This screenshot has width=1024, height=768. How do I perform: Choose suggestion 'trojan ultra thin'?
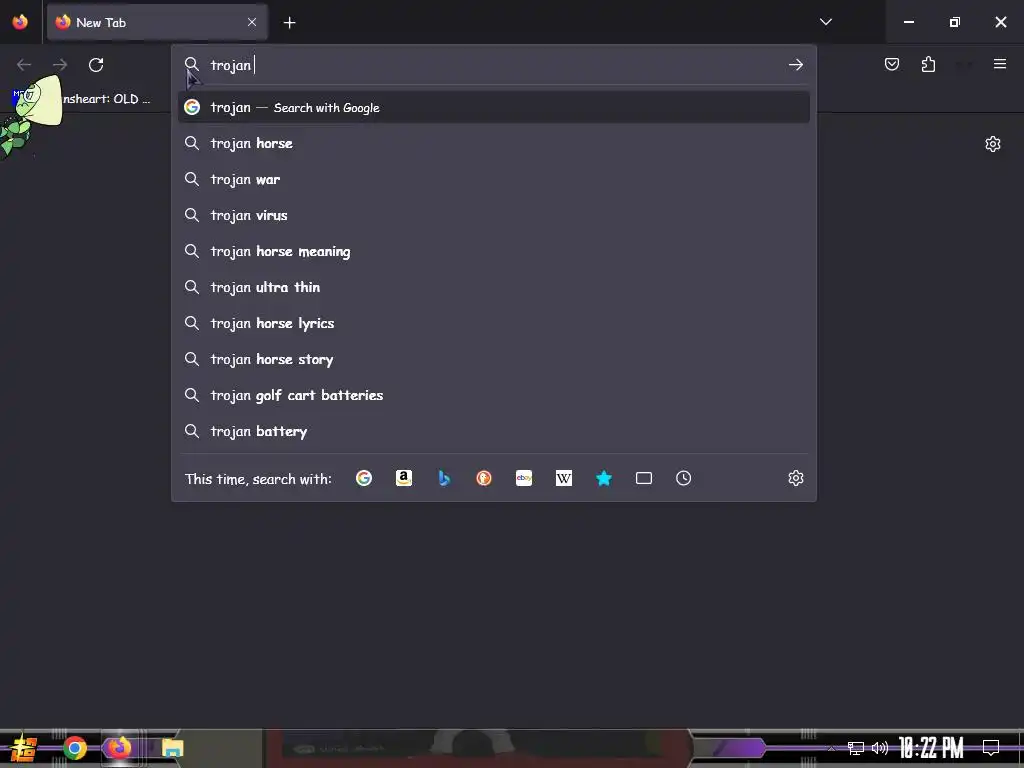[494, 287]
